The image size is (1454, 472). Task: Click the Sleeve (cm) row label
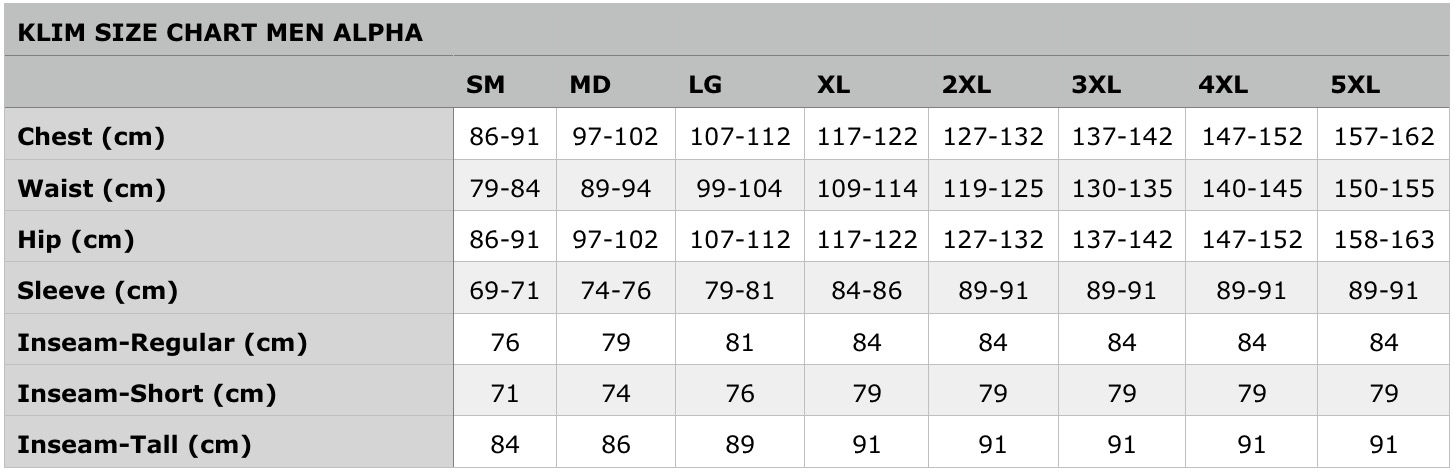point(97,291)
